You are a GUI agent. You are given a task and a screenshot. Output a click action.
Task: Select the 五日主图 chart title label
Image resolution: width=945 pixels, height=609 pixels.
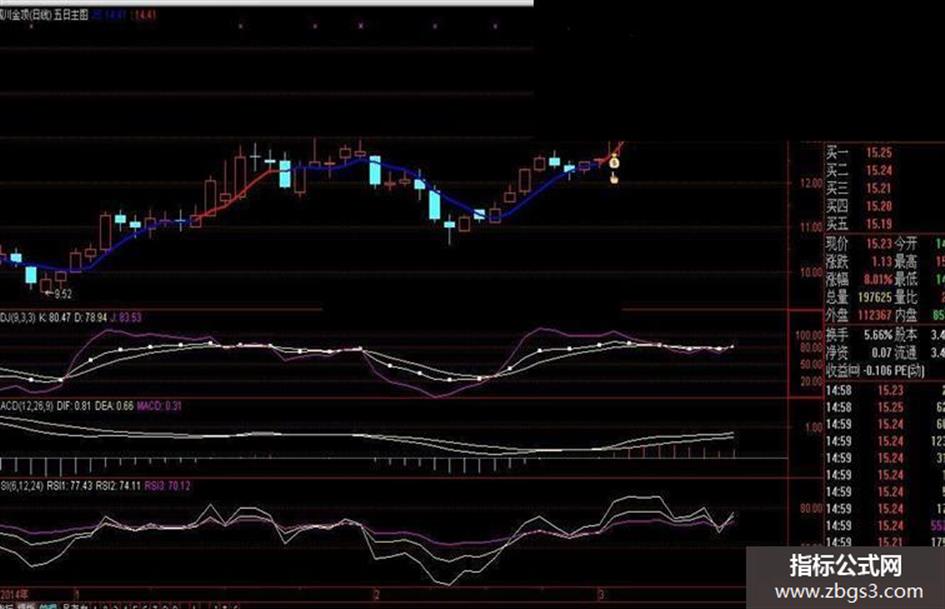(71, 14)
